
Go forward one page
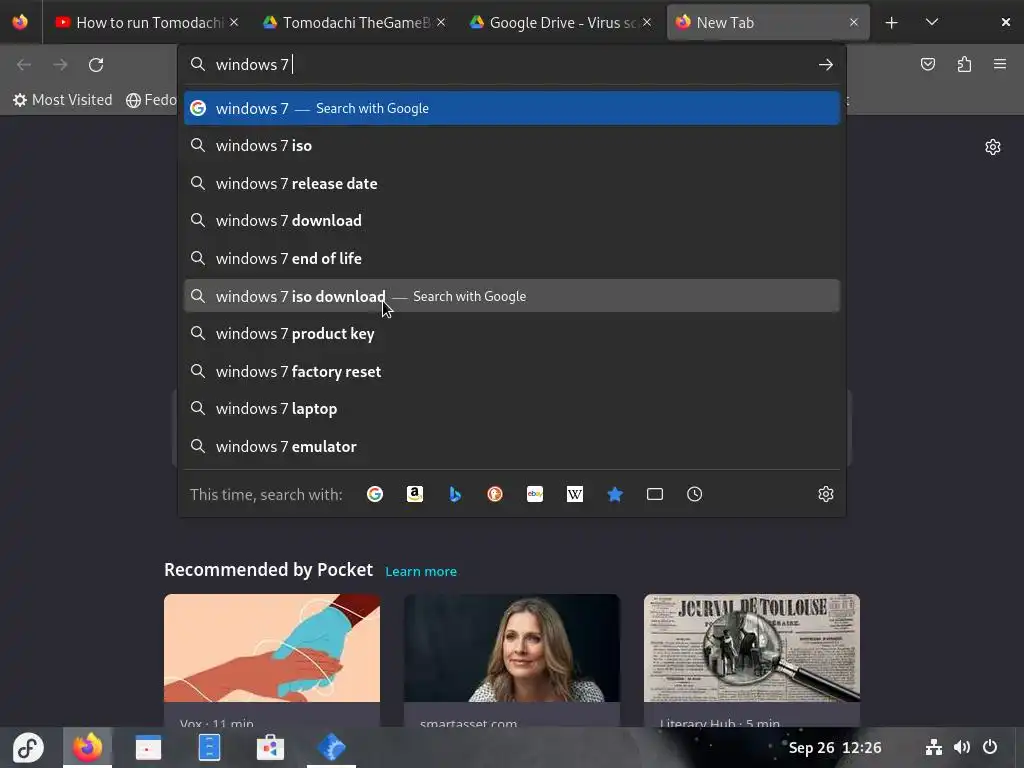60,65
